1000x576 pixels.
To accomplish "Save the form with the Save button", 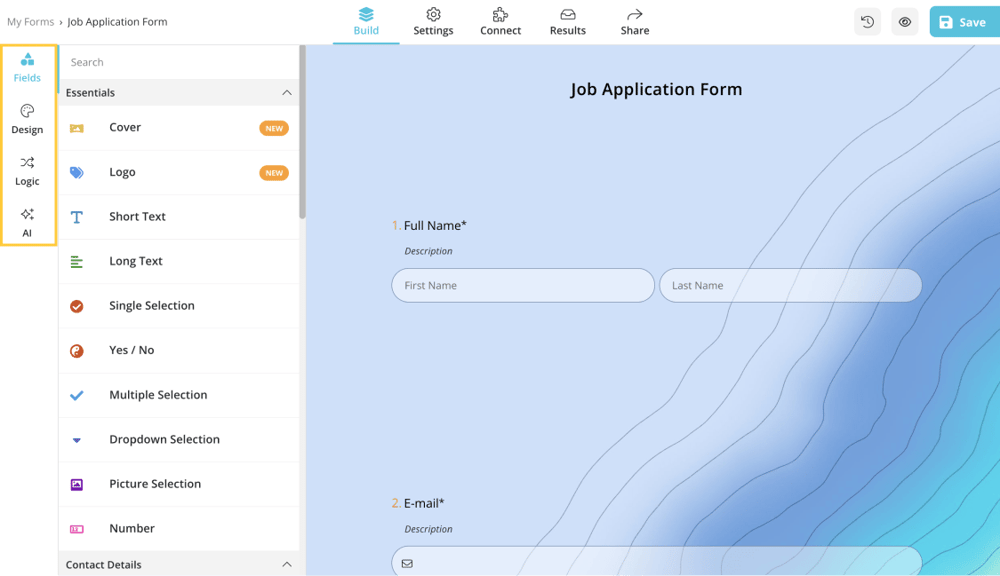I will point(962,20).
